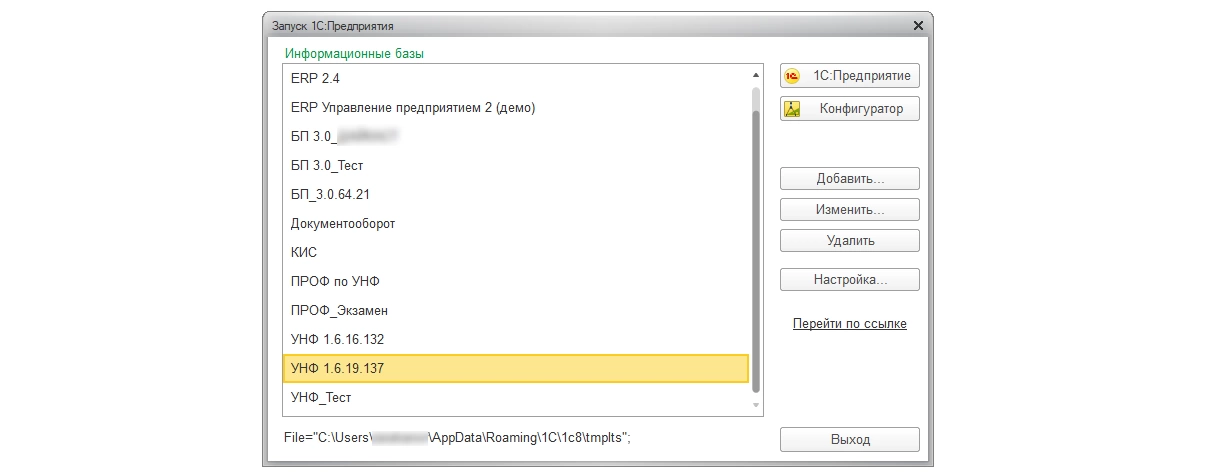
Task: Click the infobase list scrollbar thumb
Action: click(756, 250)
